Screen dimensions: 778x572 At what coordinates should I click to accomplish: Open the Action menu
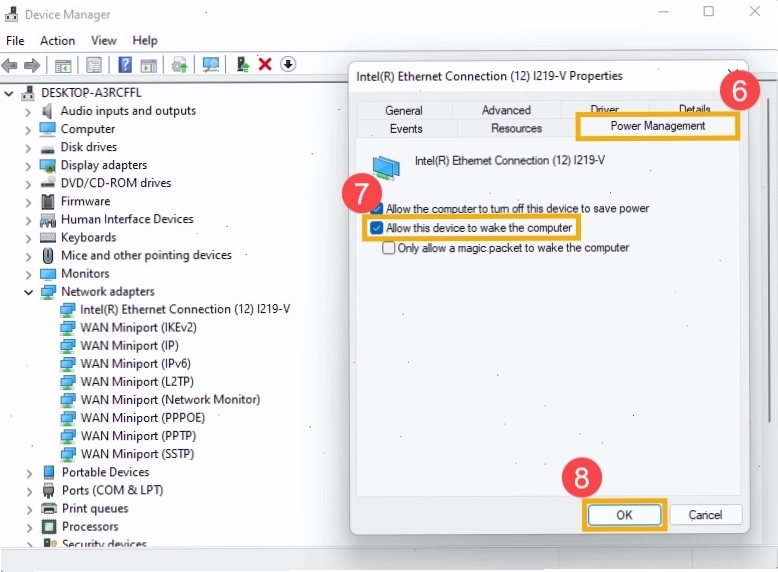click(58, 41)
